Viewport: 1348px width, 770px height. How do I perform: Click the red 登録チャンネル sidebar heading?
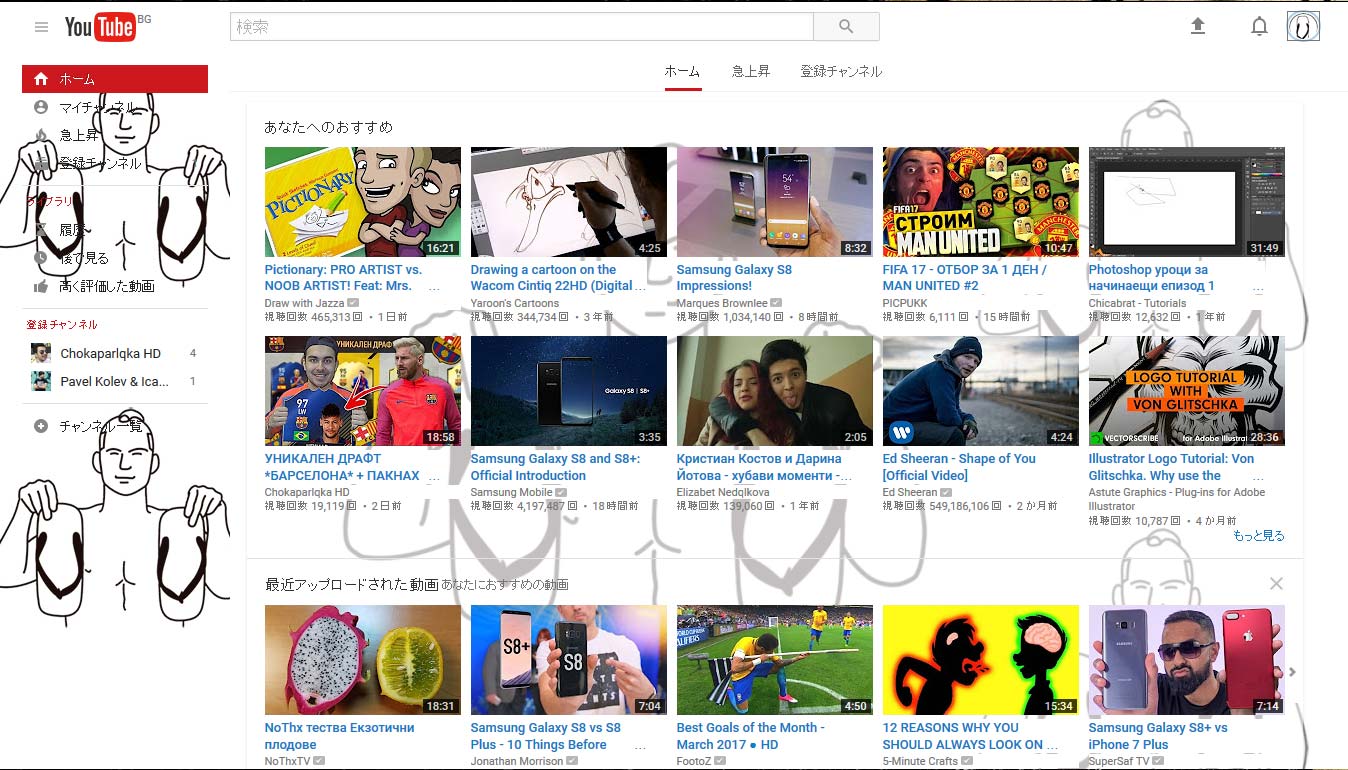[62, 325]
